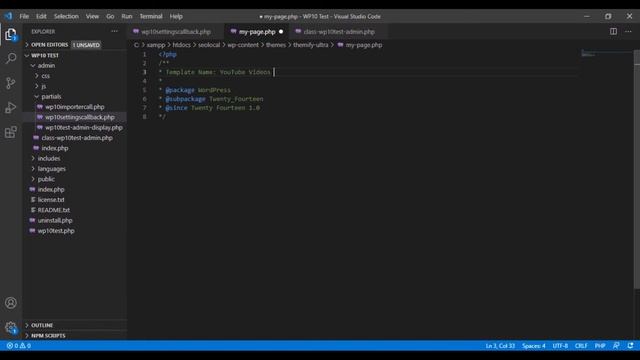Open wp10test-admin-display.php file
The width and height of the screenshot is (640, 360).
tap(84, 127)
